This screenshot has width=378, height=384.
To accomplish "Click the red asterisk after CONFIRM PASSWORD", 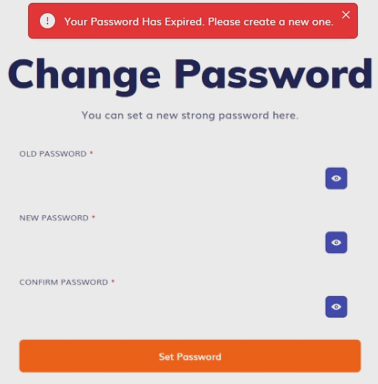I will (x=113, y=281).
